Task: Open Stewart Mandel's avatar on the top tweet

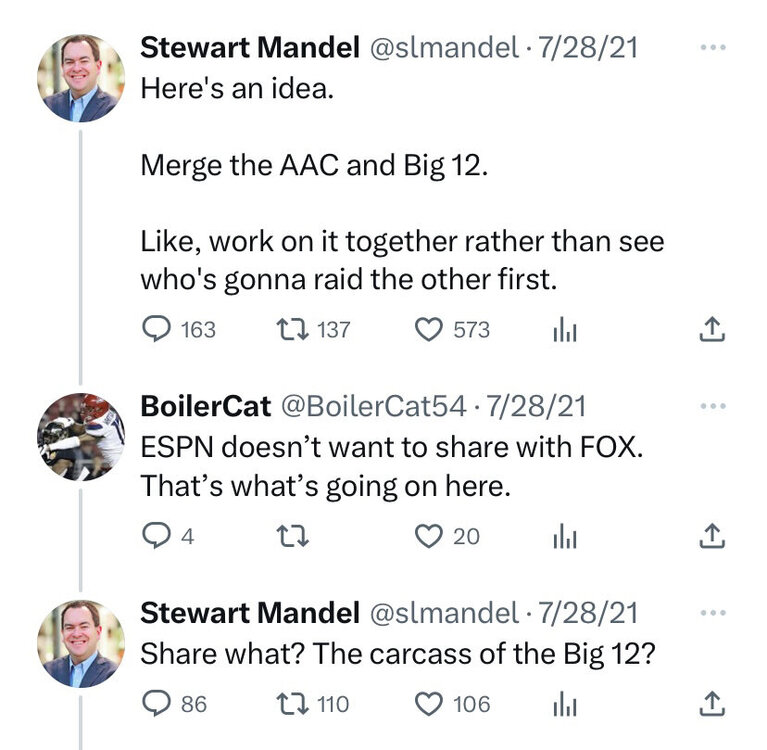Action: (x=81, y=78)
